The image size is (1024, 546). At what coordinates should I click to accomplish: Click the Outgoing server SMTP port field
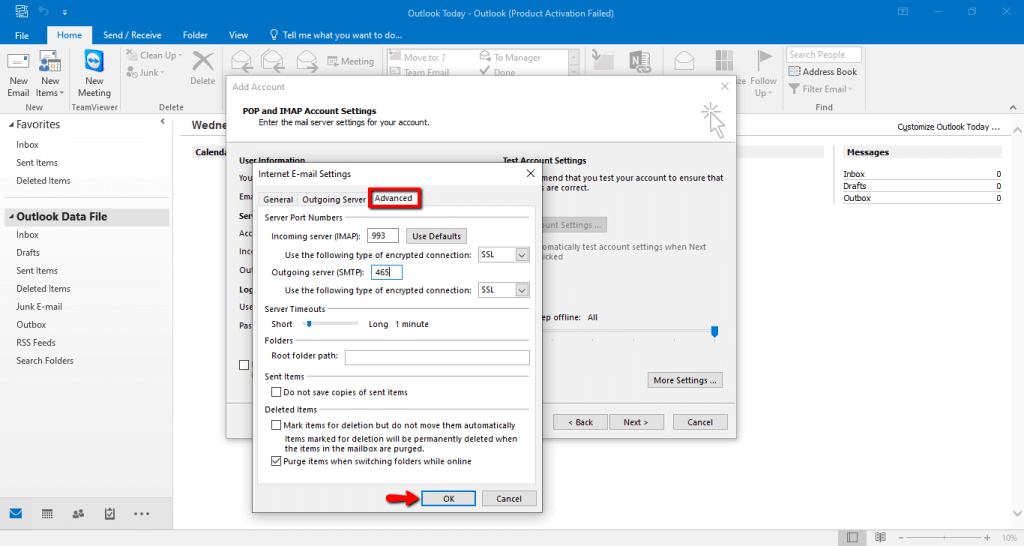[387, 272]
